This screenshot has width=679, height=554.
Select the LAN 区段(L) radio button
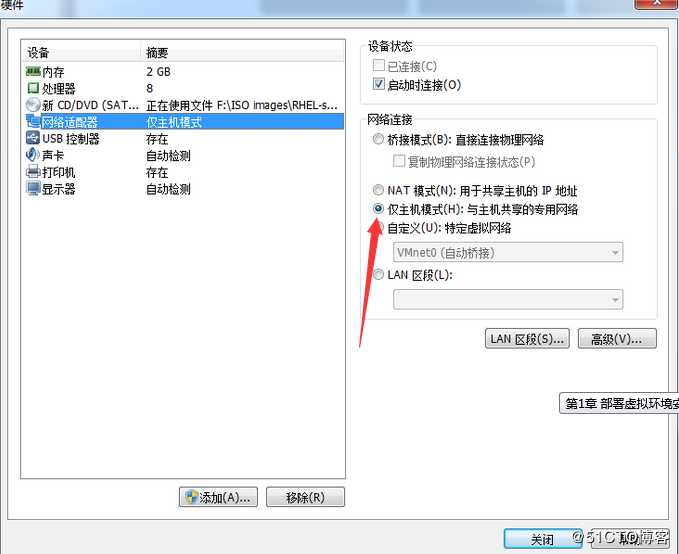point(378,275)
